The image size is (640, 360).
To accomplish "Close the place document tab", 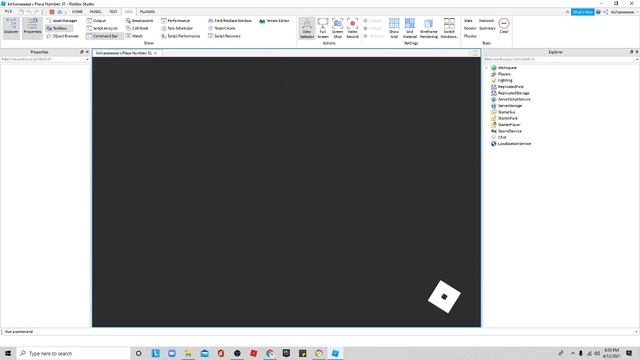I will coord(156,53).
